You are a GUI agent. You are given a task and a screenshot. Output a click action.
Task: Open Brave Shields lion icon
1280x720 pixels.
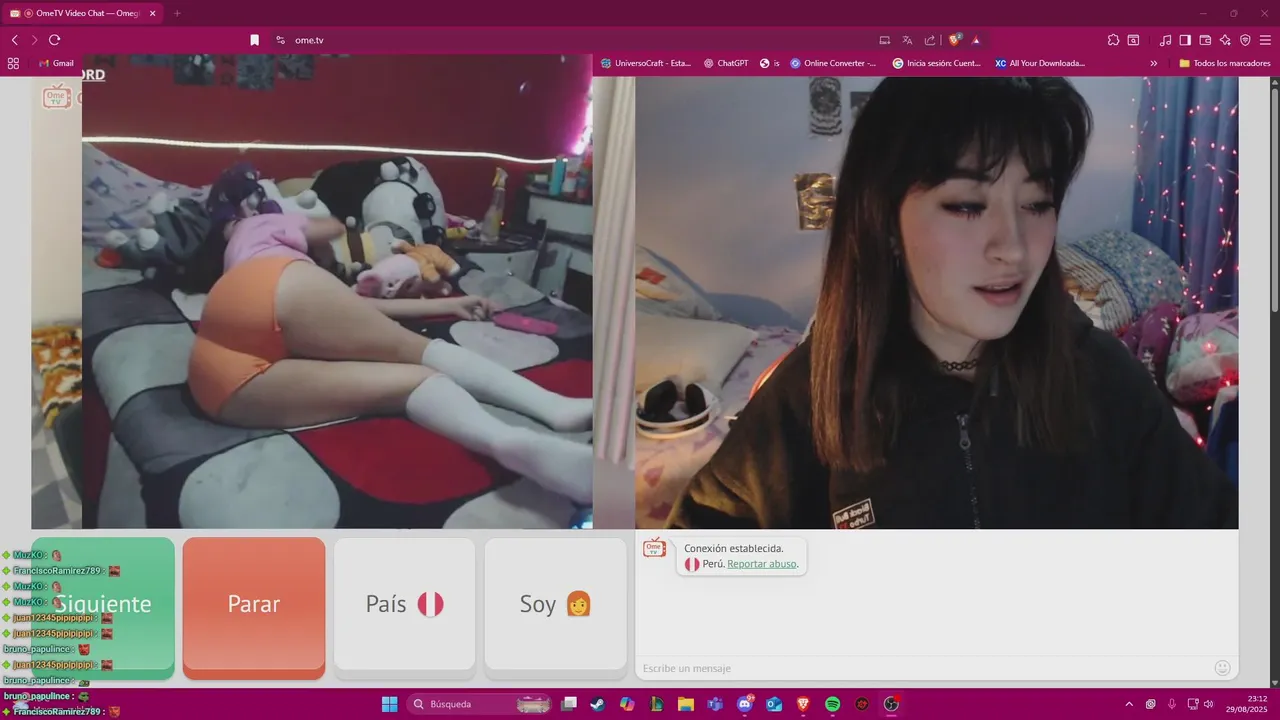(x=955, y=40)
